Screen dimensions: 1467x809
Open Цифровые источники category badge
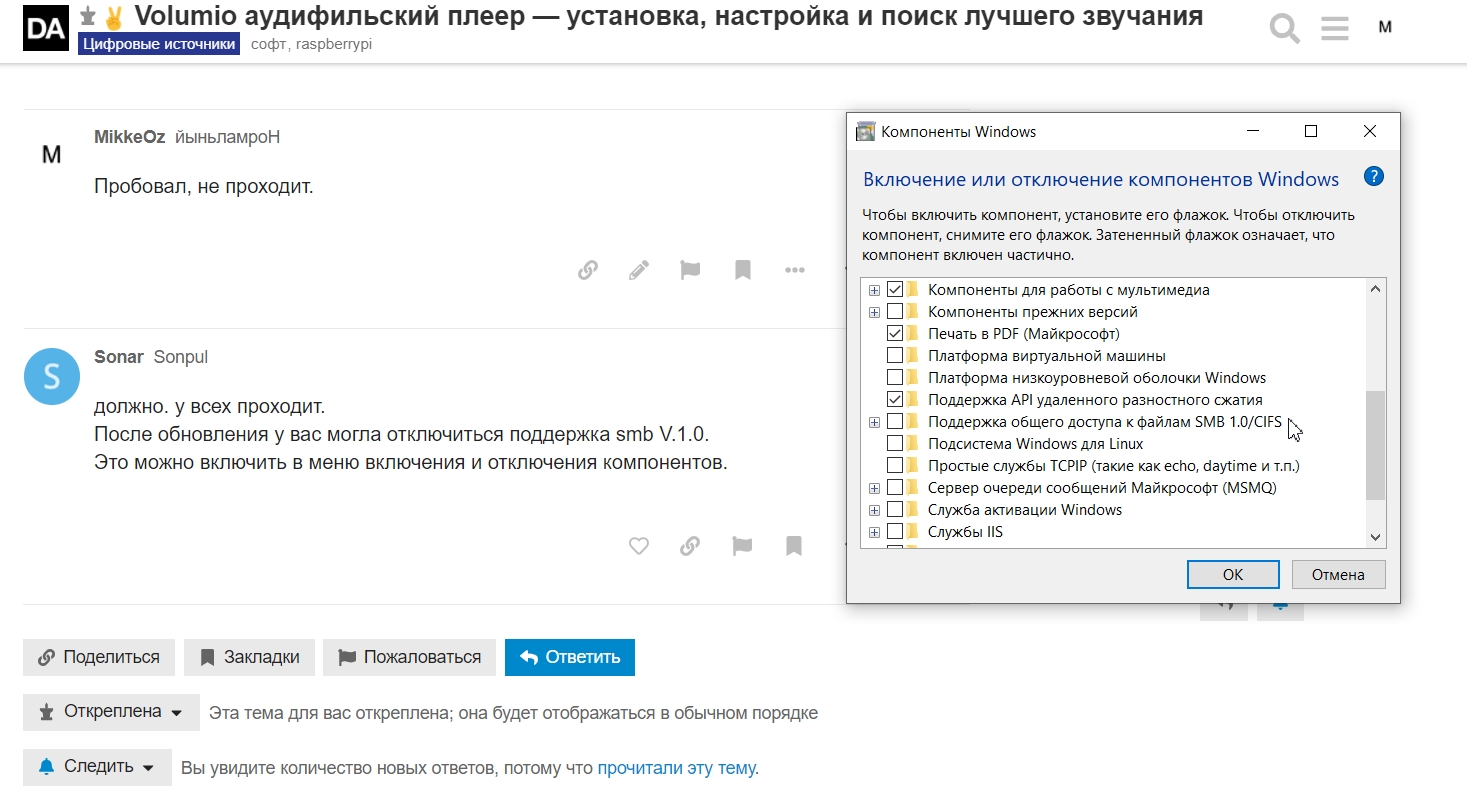pos(159,44)
